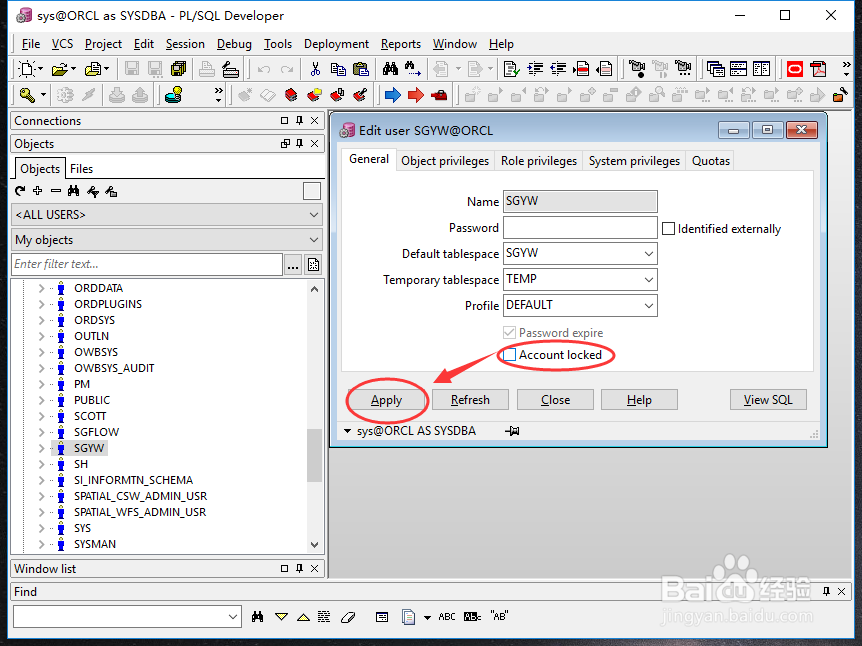Click the Find next binoculars-arrow icon
The height and width of the screenshot is (646, 862).
click(412, 69)
